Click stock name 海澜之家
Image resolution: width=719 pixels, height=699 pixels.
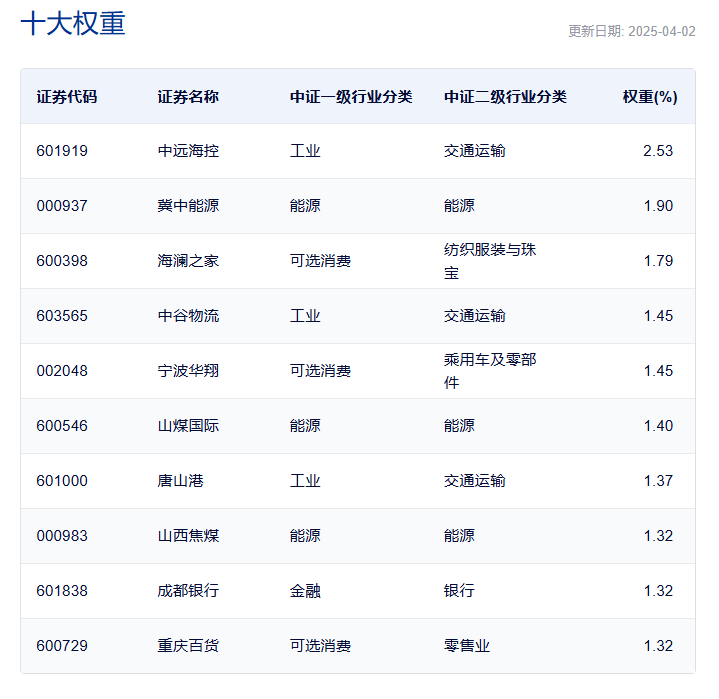188,261
